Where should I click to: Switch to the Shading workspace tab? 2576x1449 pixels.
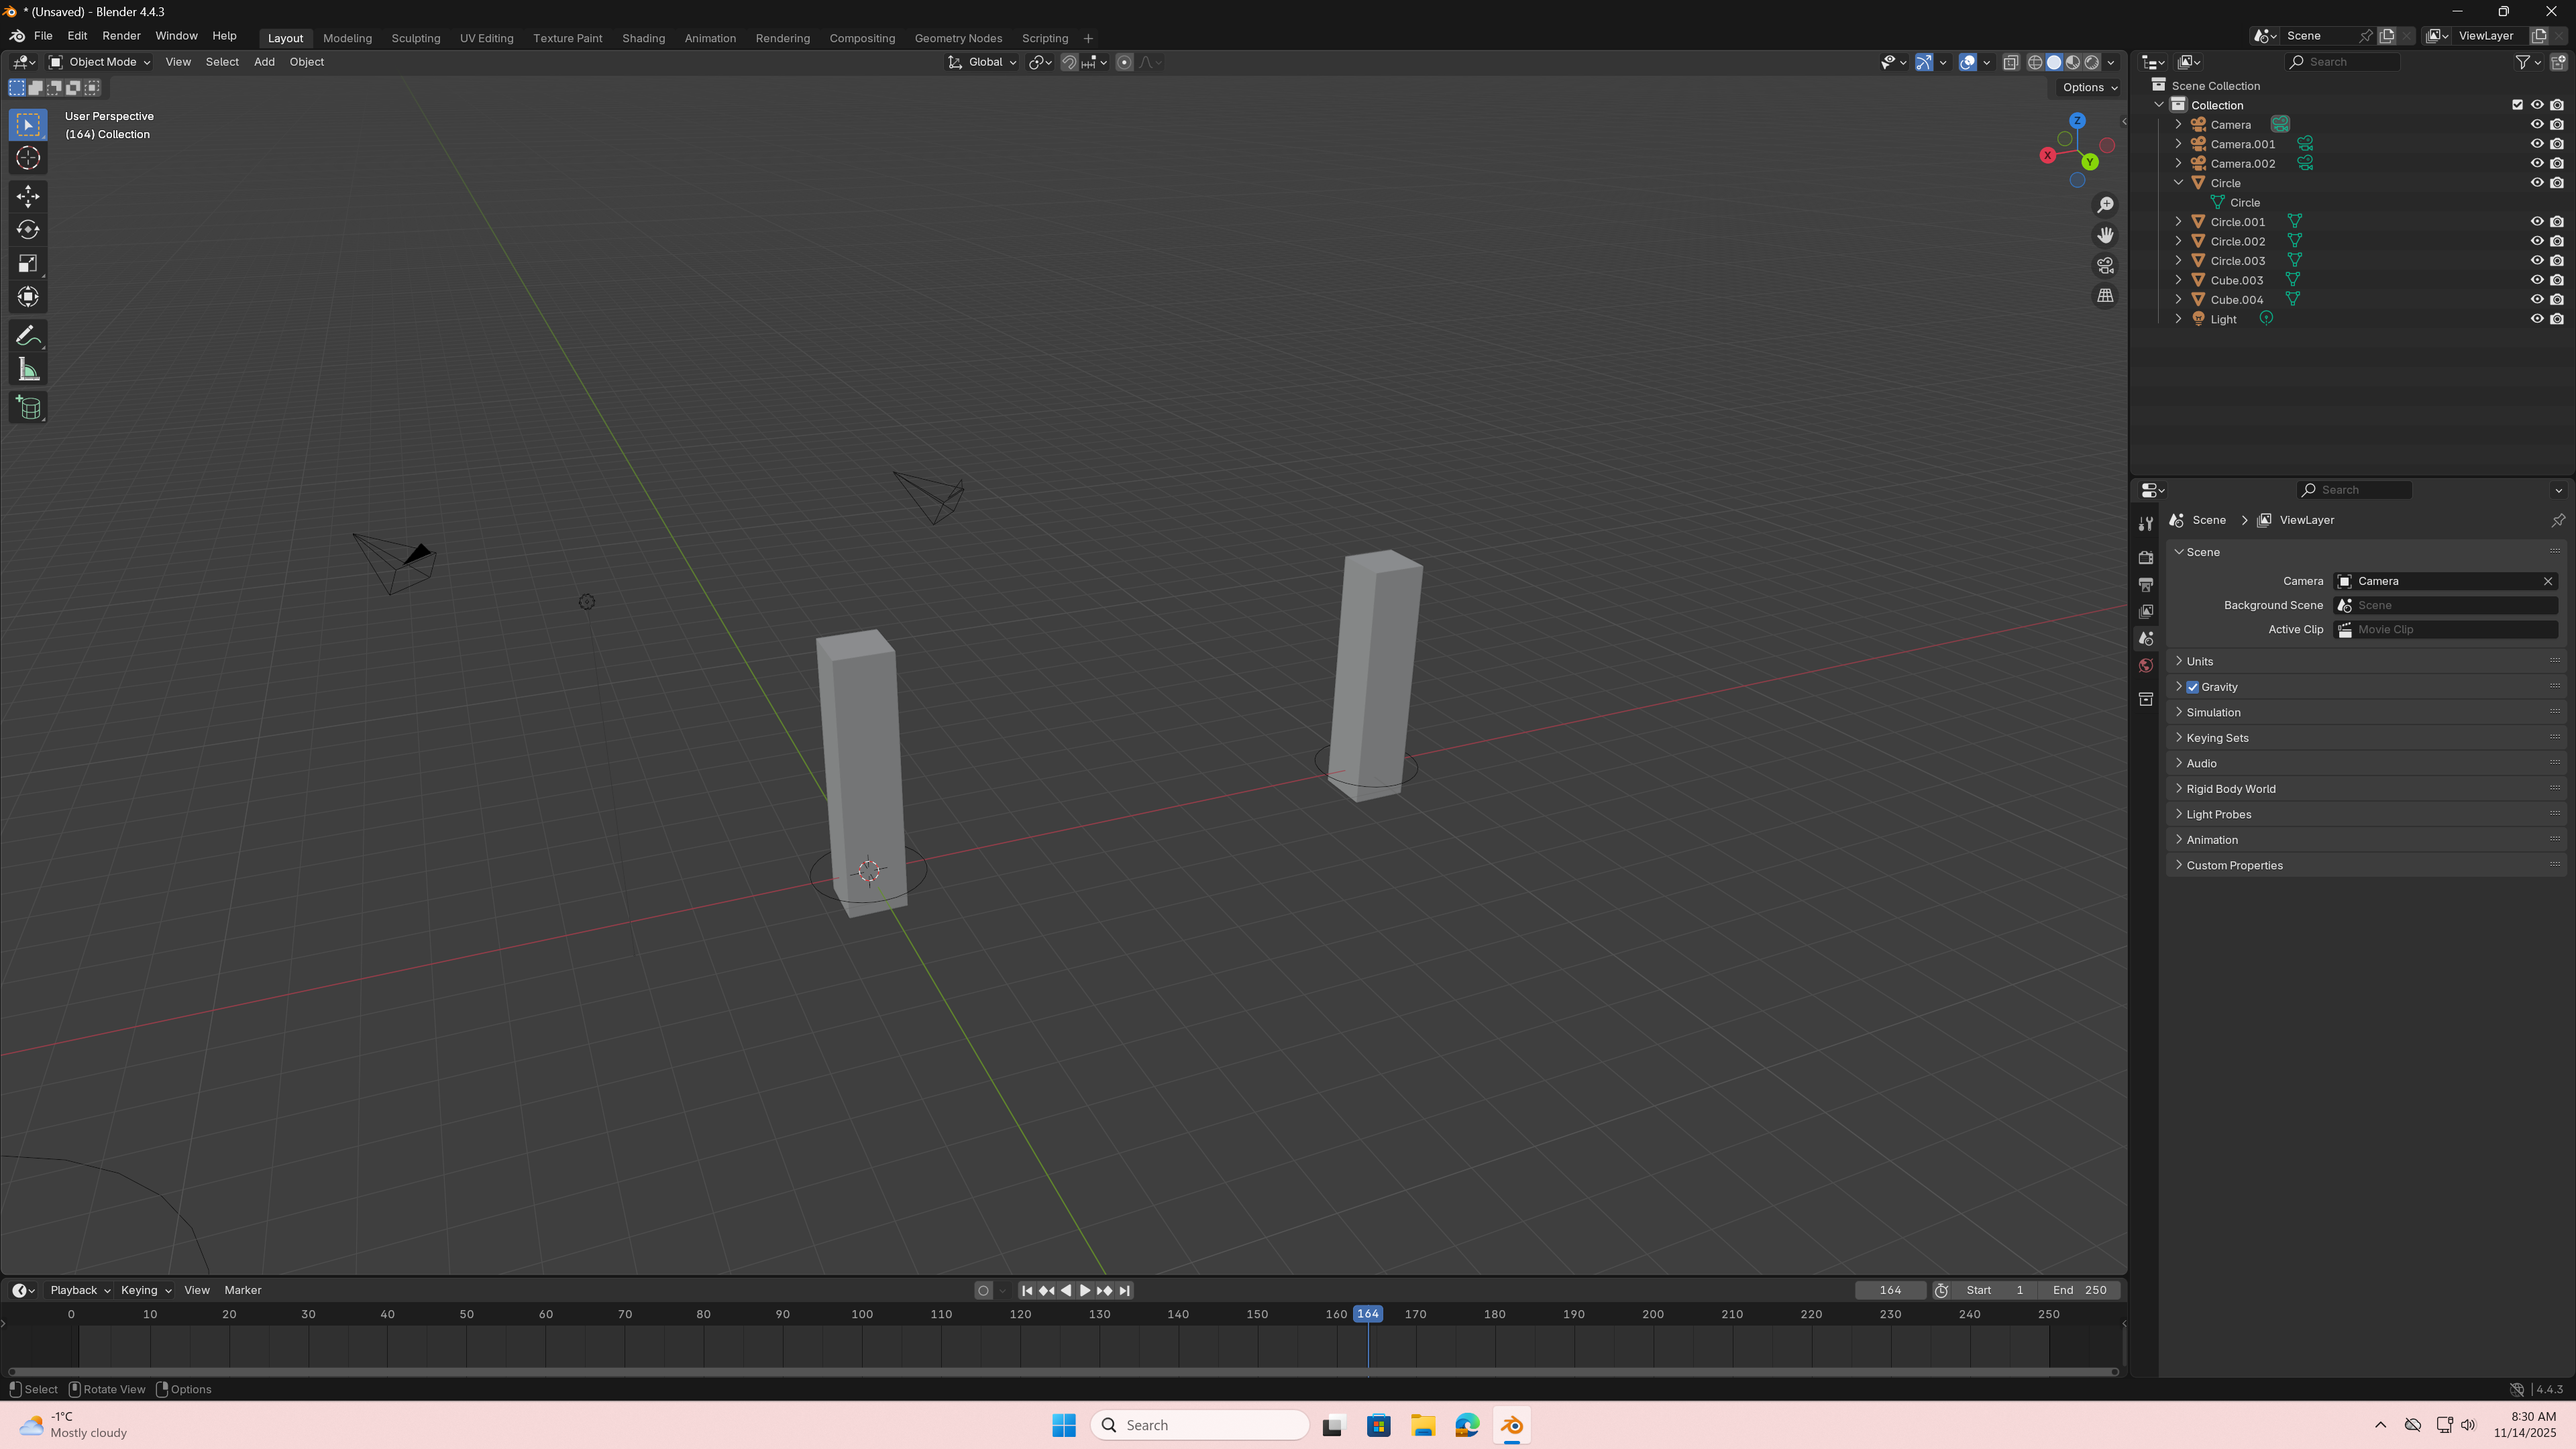643,38
